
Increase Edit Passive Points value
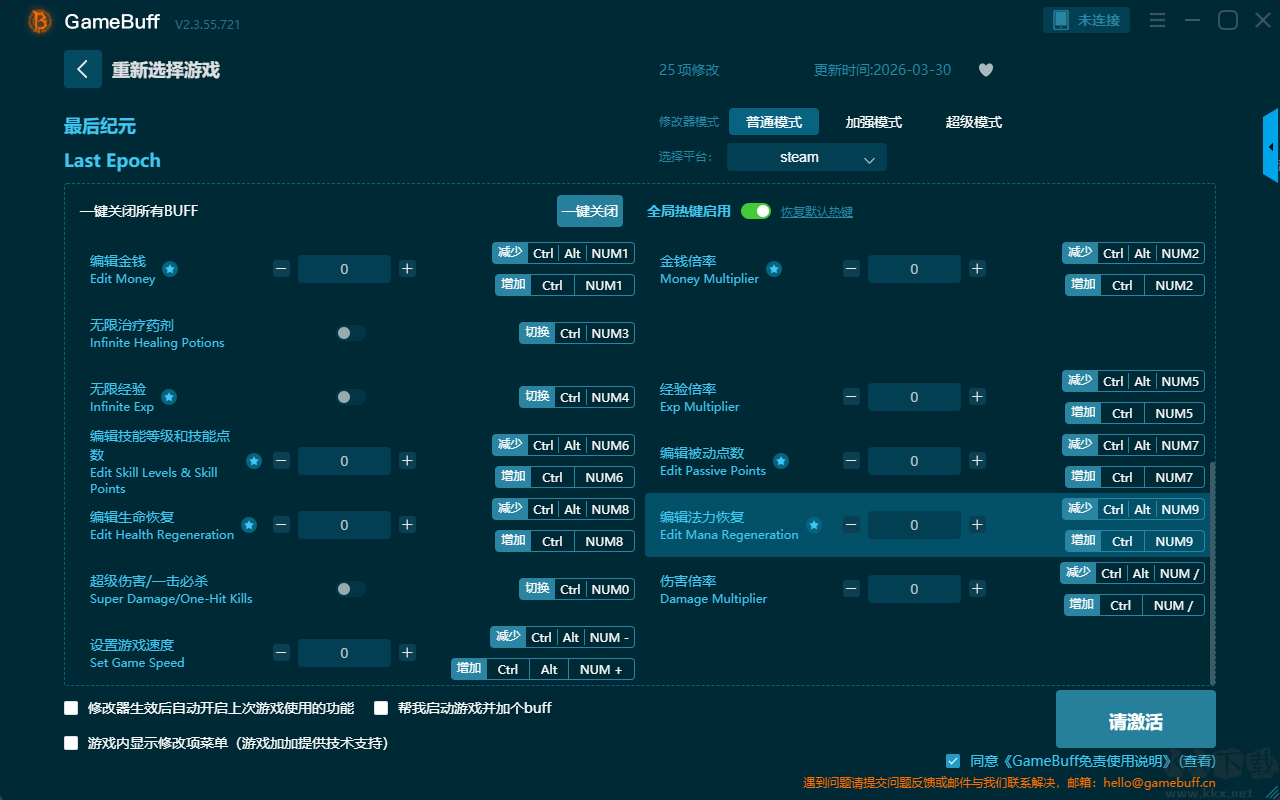977,461
